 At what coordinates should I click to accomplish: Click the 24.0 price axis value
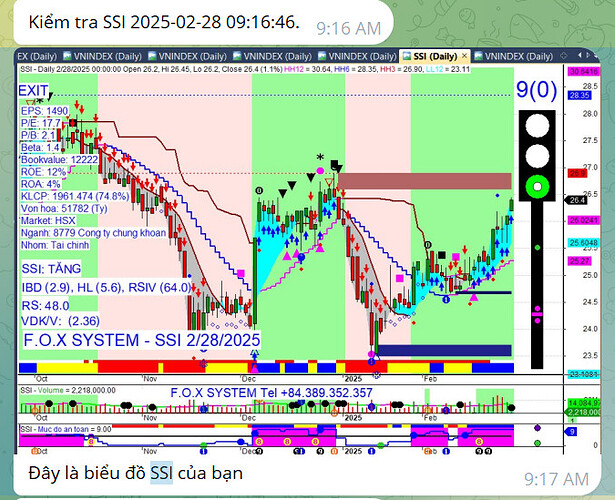point(590,329)
